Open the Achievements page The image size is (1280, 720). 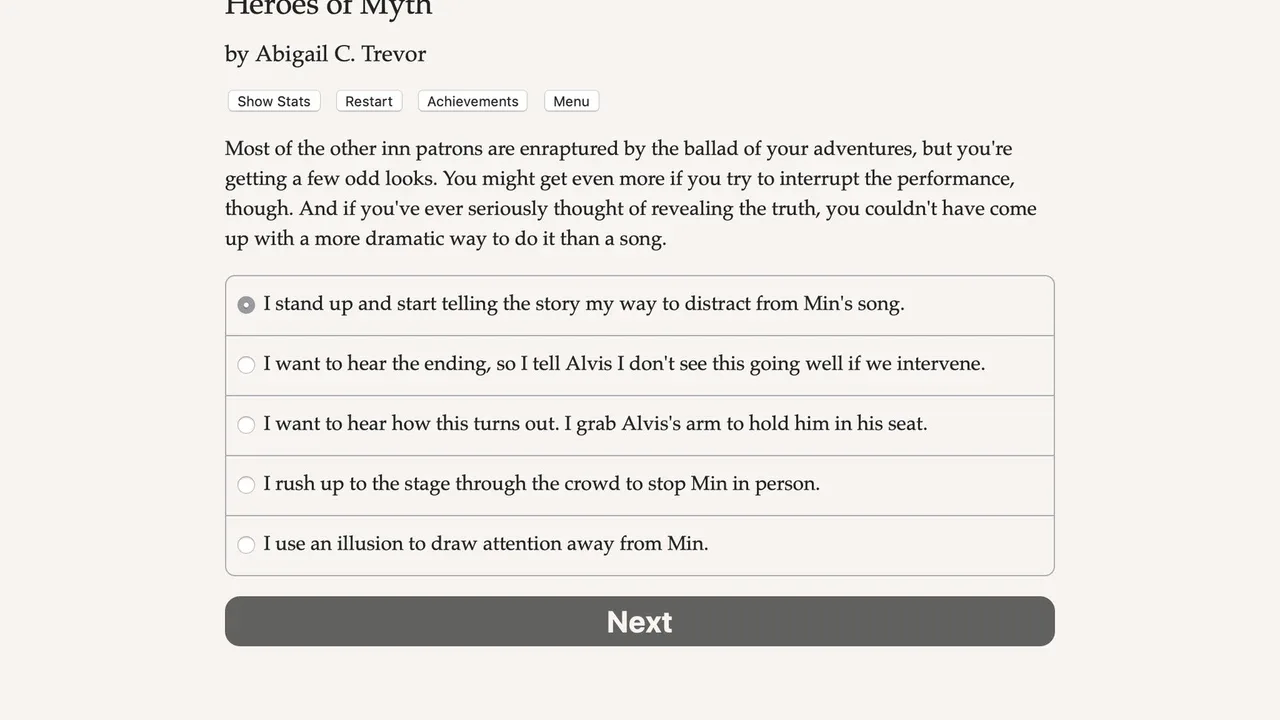472,101
